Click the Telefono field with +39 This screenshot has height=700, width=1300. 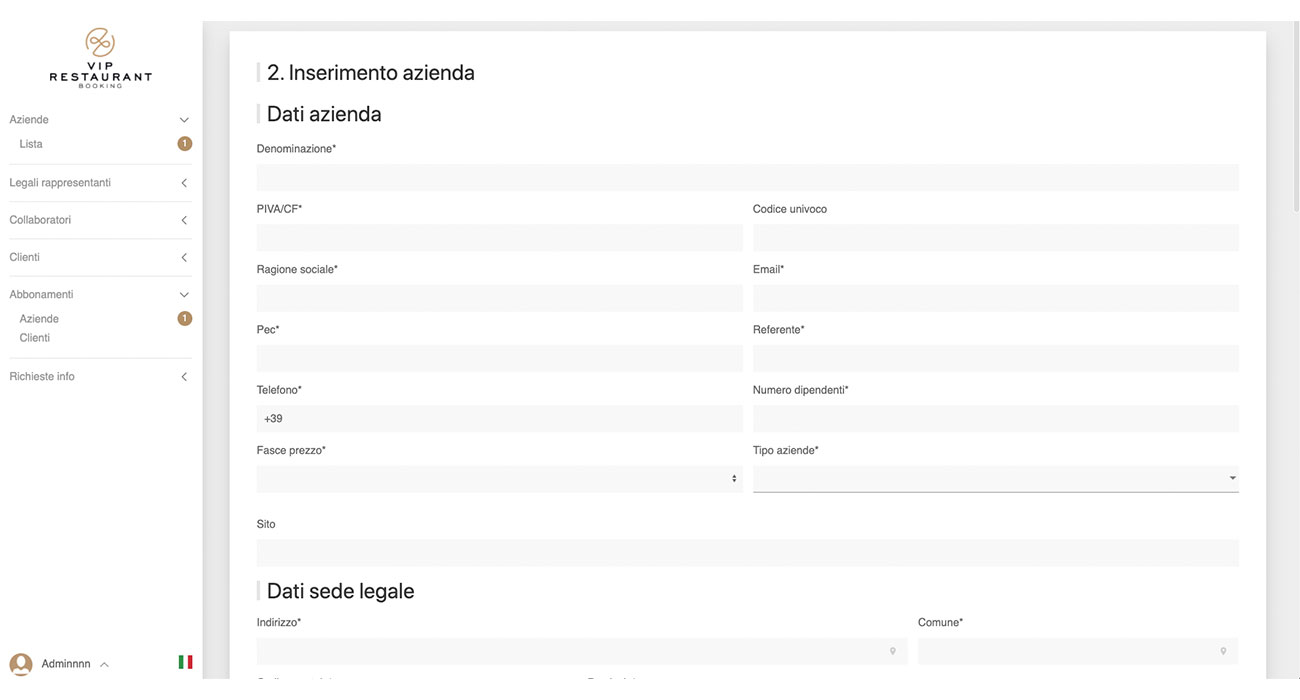coord(499,419)
